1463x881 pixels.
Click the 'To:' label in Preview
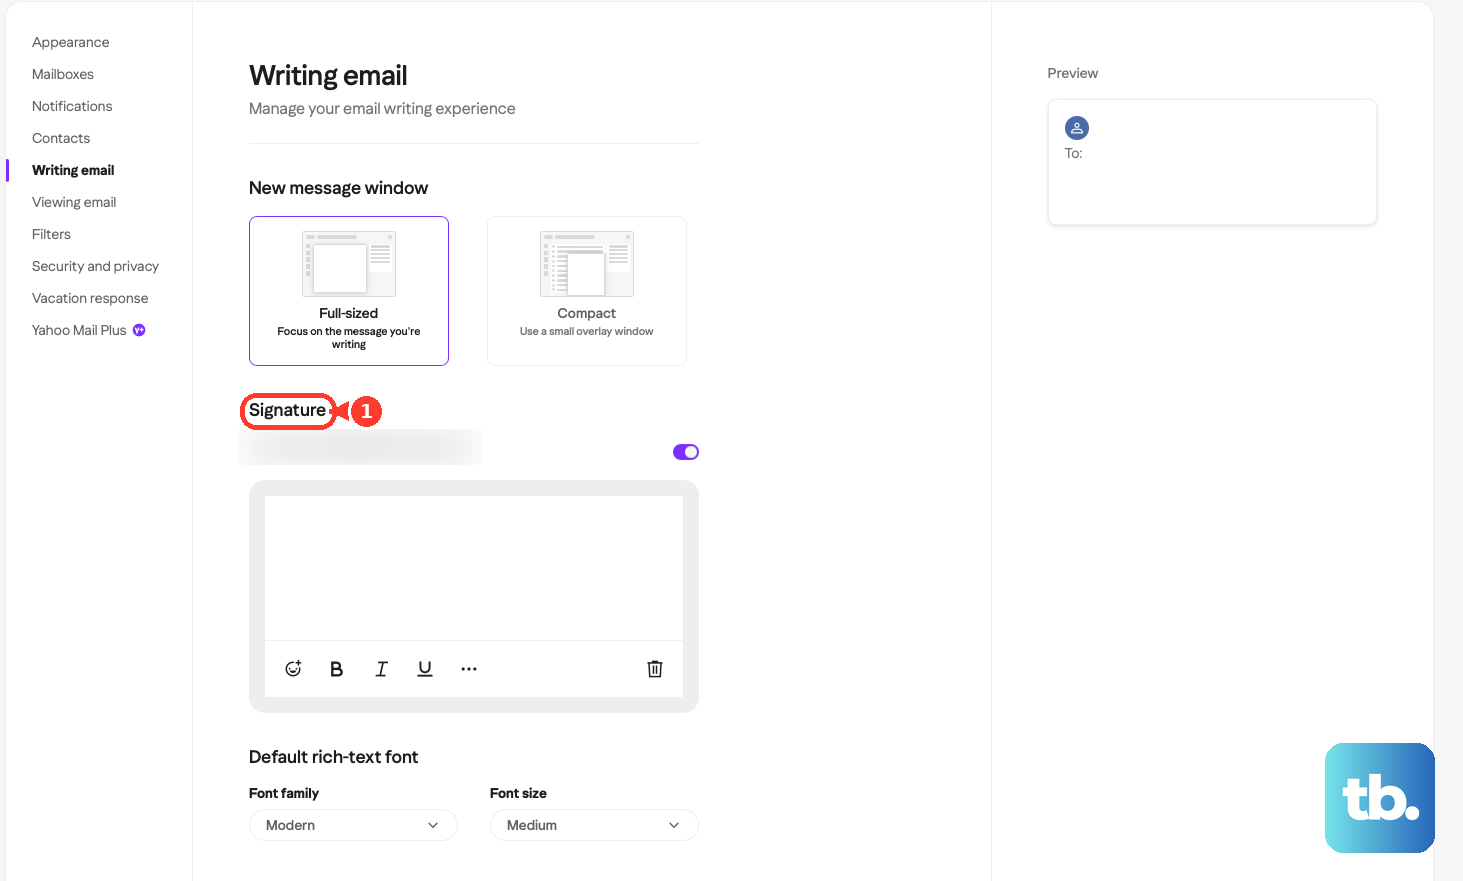point(1073,153)
